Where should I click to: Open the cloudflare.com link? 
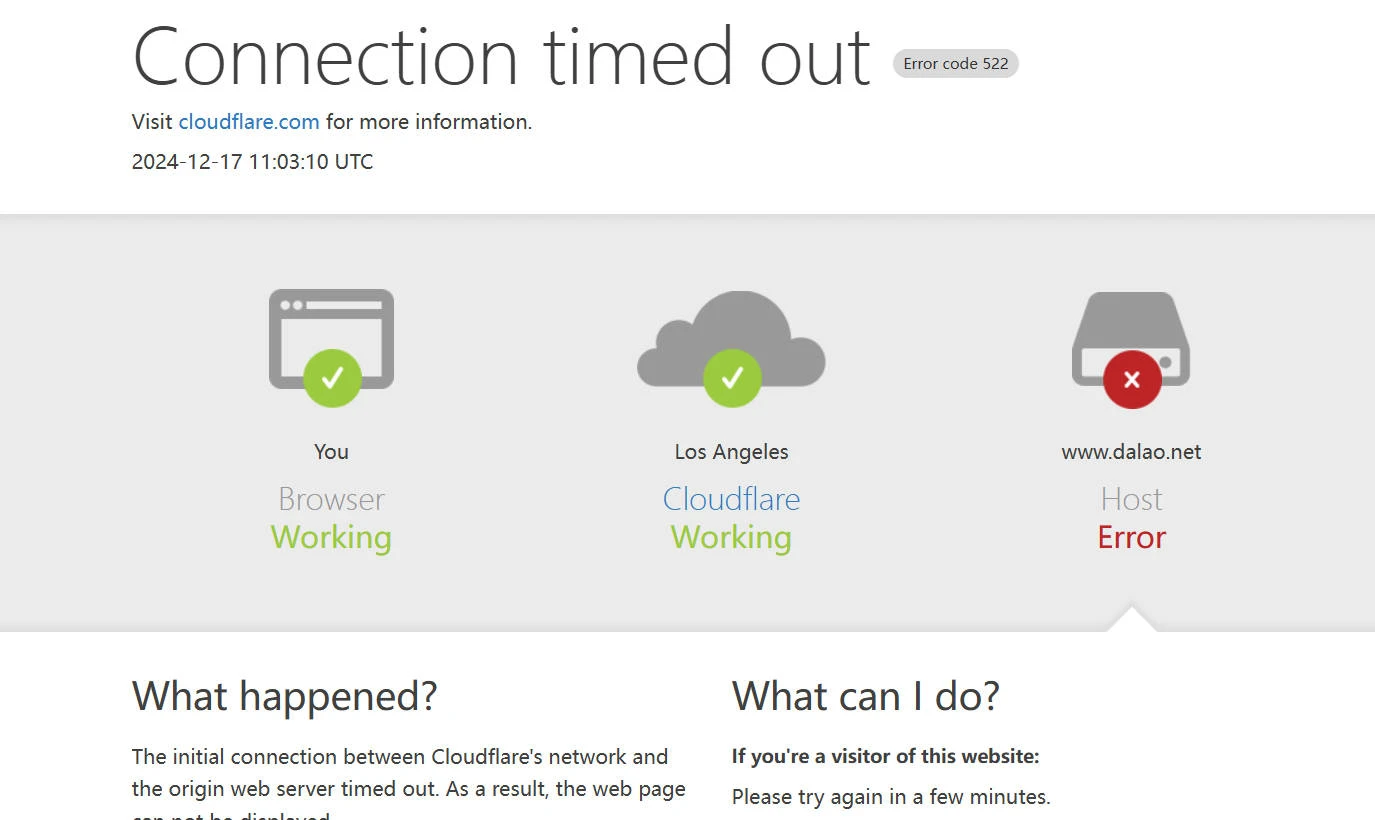click(249, 122)
